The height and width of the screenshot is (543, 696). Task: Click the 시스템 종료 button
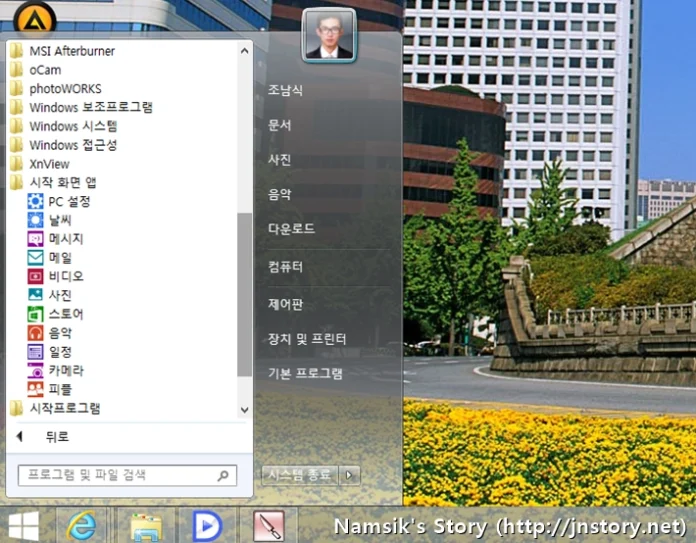tap(299, 475)
